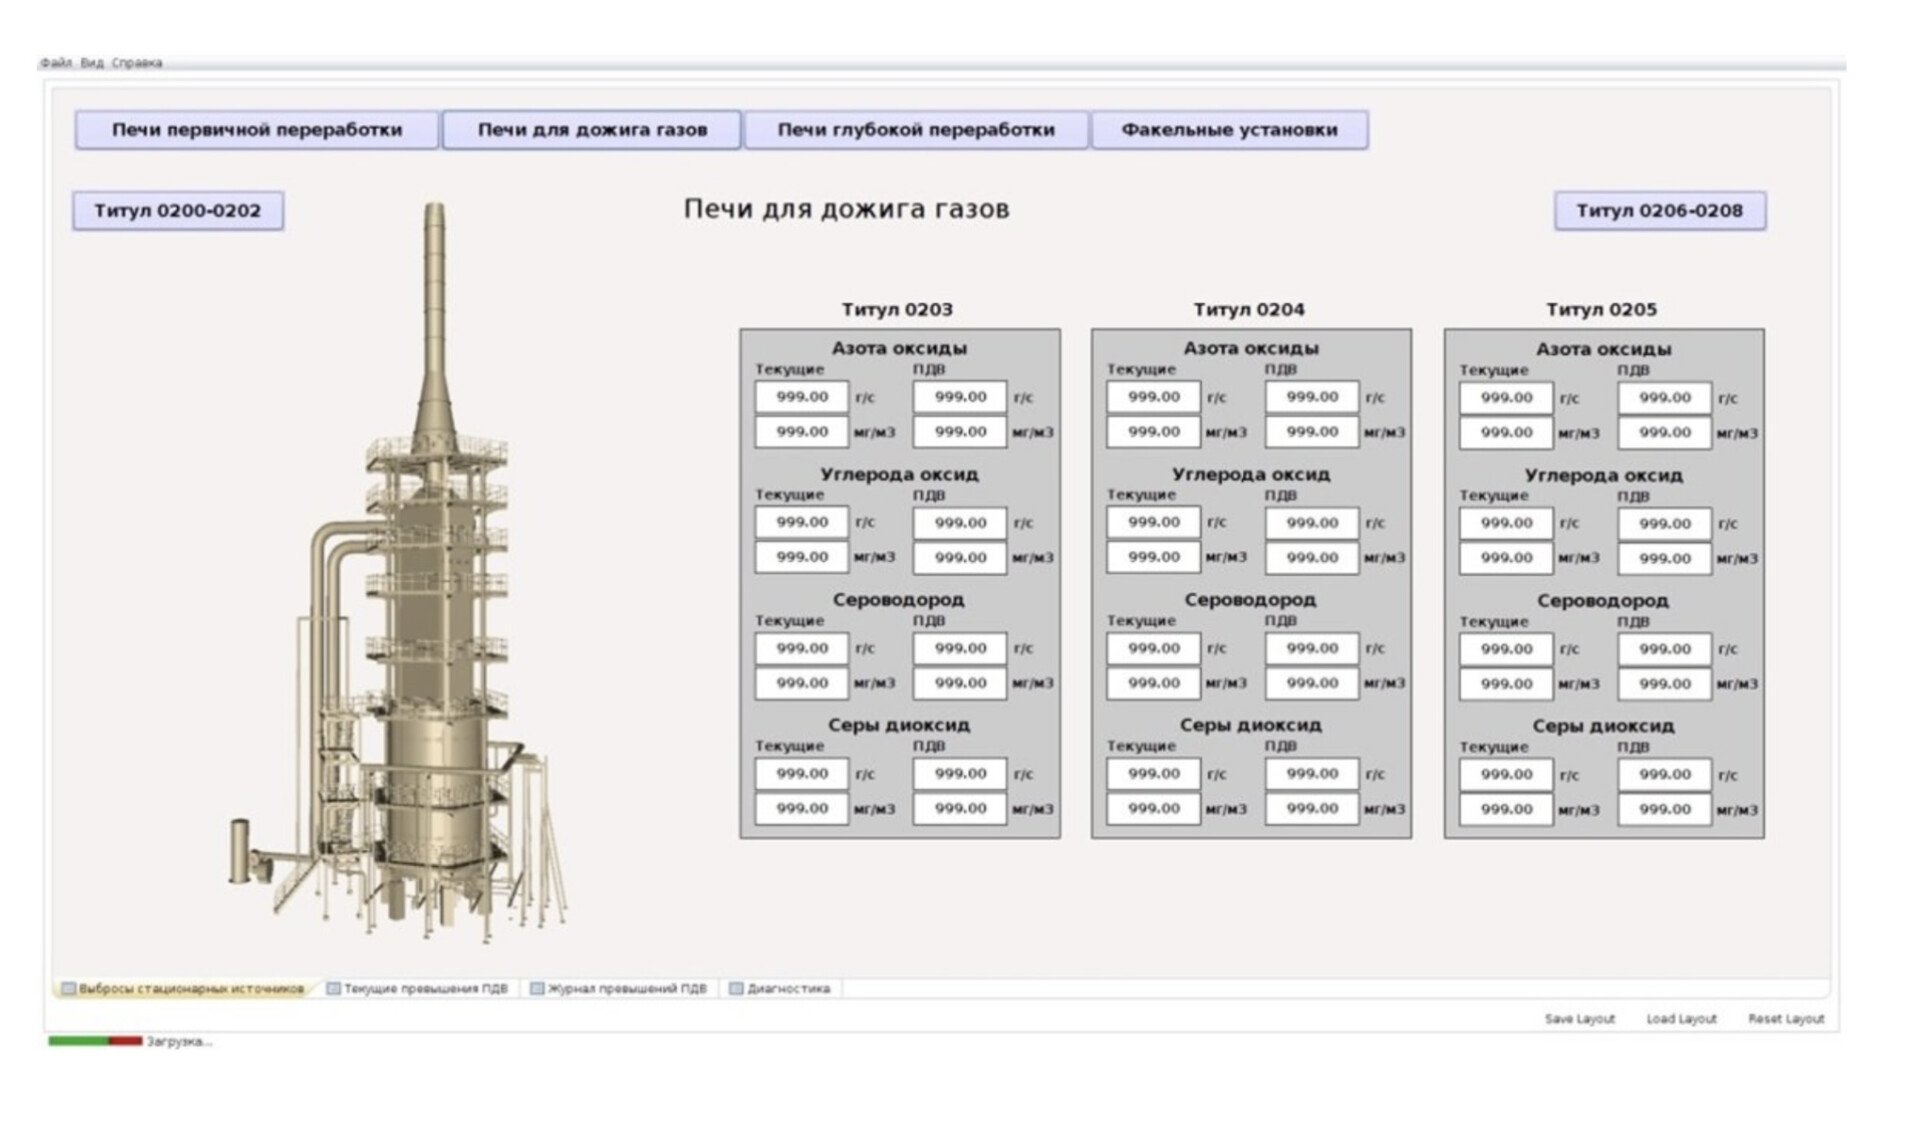
Task: Click the Журнал превышений ПДВ tab icon
Action: pyautogui.click(x=537, y=989)
